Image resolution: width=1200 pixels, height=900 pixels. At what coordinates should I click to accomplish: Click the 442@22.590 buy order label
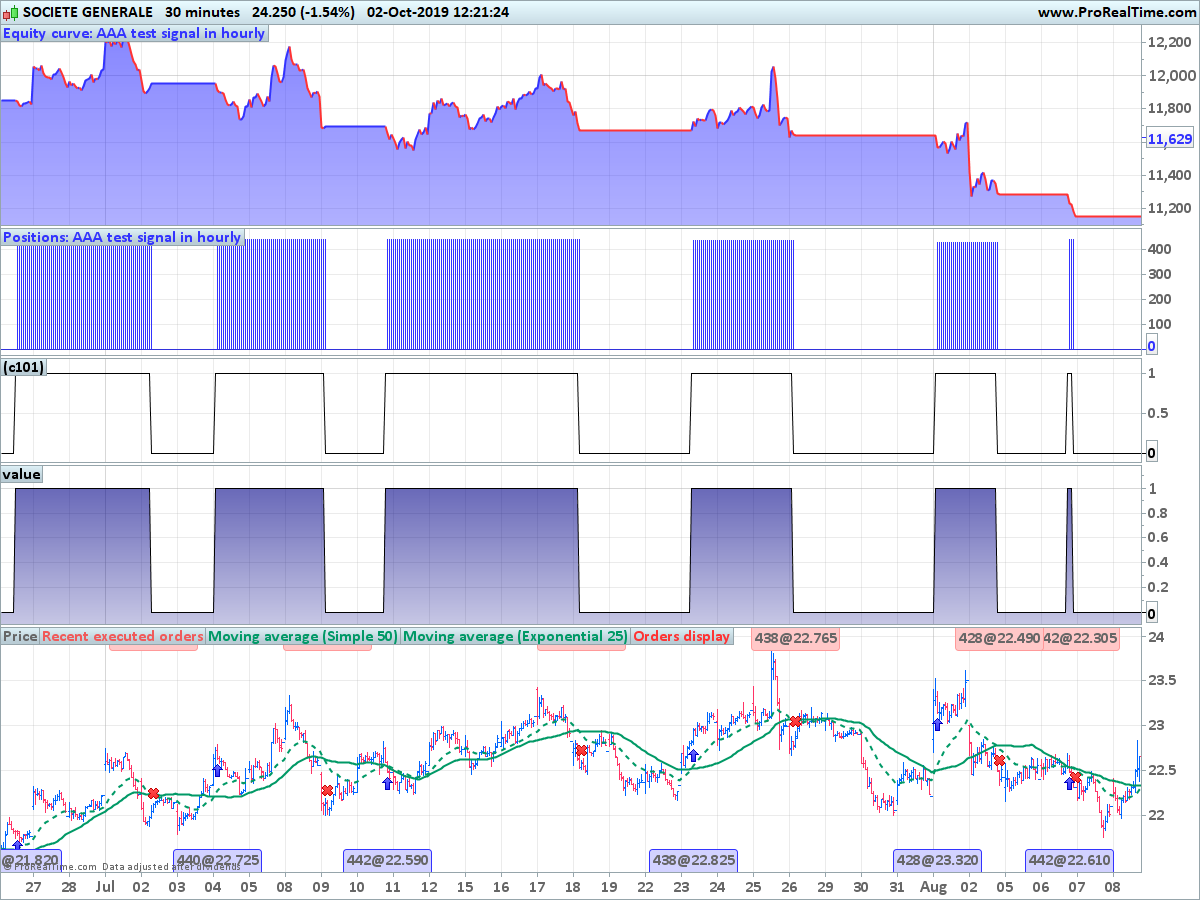point(387,859)
